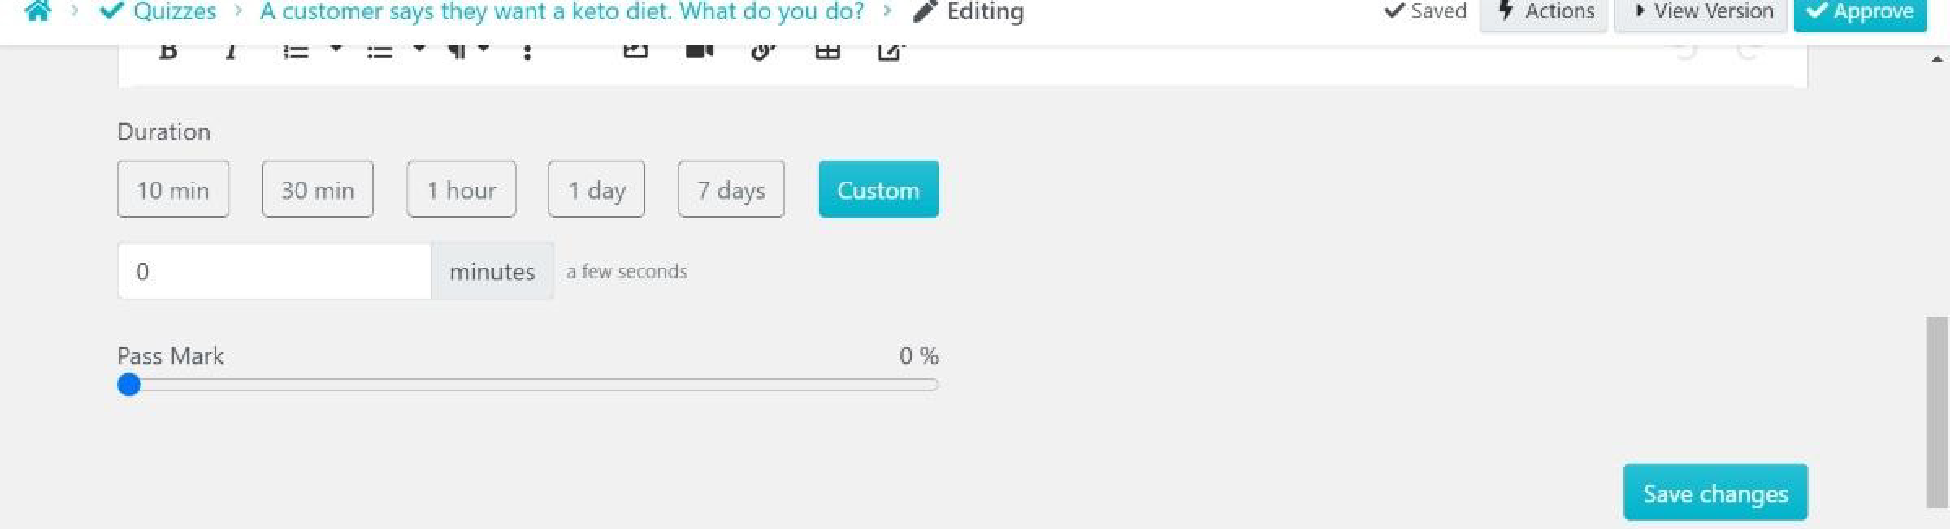Insert a table into the editor
This screenshot has width=1952, height=532.
[827, 52]
